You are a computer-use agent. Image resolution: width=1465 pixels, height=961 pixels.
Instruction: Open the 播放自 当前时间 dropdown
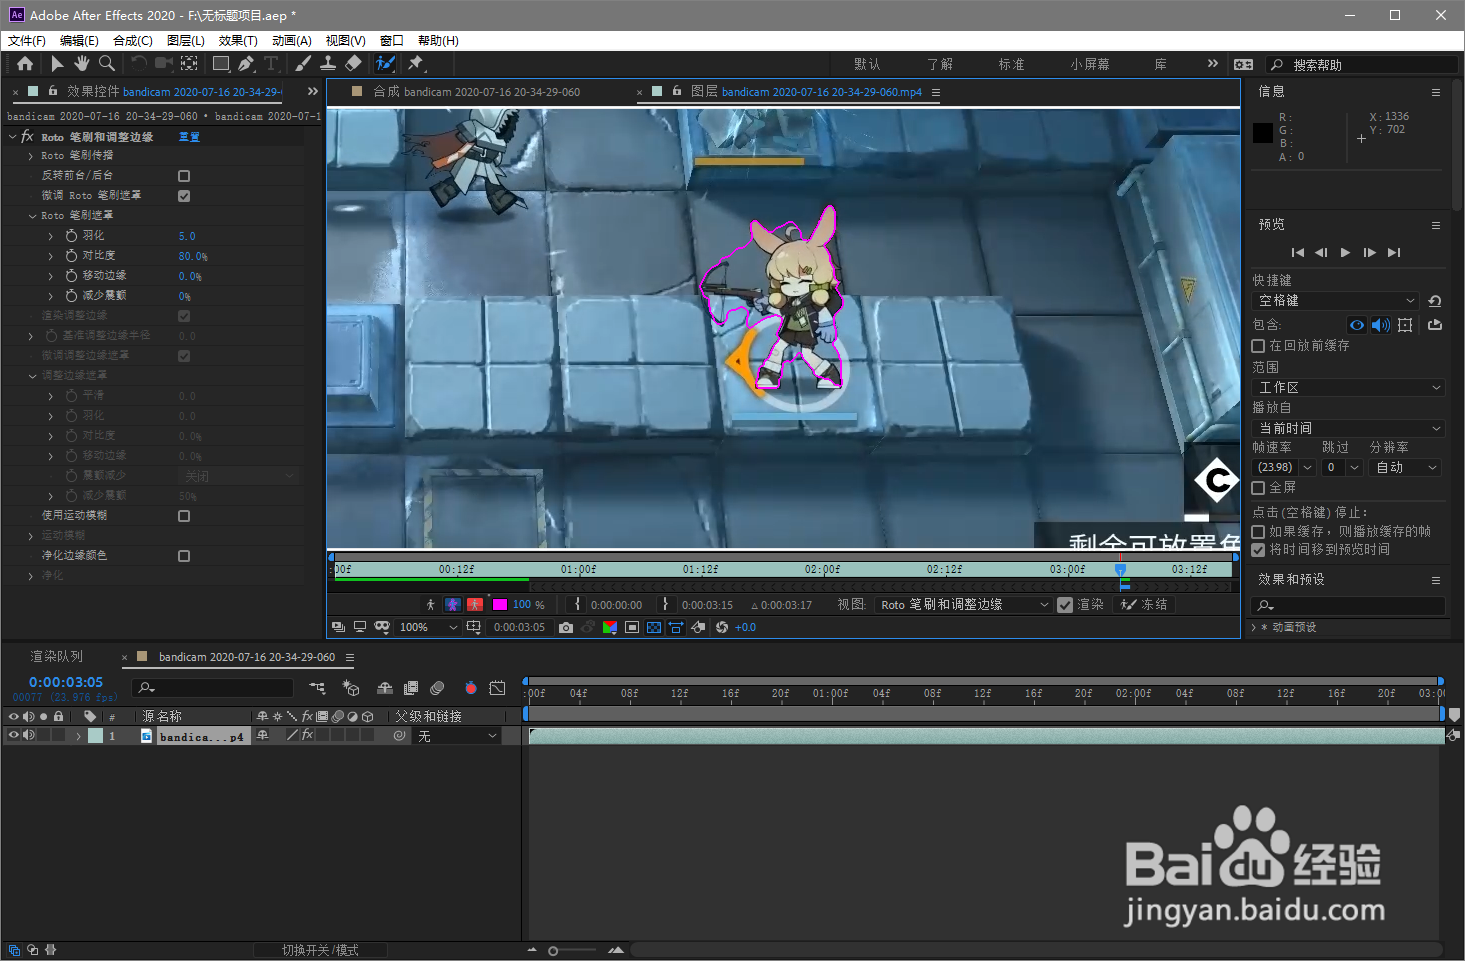coord(1348,428)
